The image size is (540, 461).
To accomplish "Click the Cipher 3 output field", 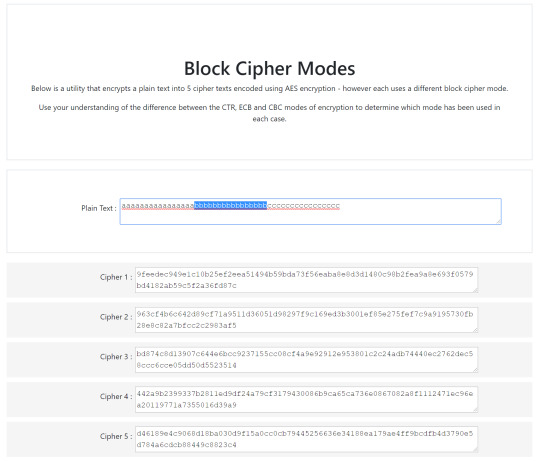I will tap(306, 360).
